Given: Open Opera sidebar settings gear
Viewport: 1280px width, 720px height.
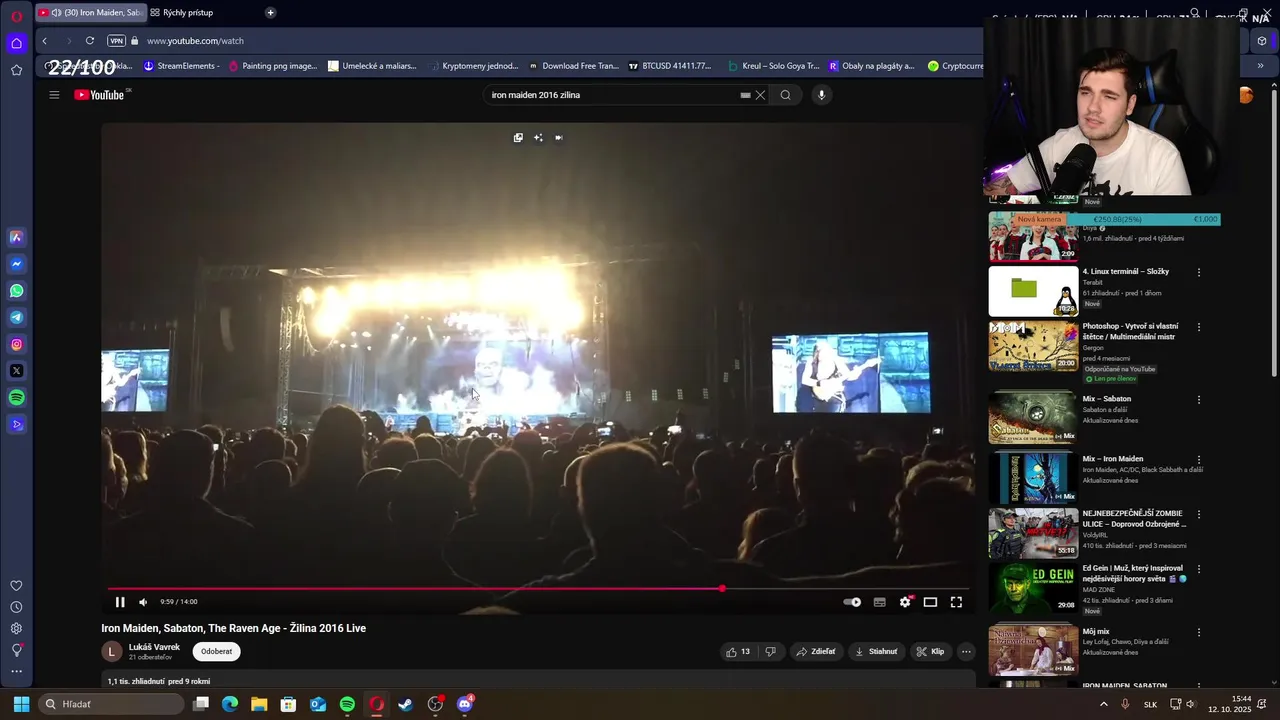Looking at the screenshot, I should pyautogui.click(x=16, y=628).
